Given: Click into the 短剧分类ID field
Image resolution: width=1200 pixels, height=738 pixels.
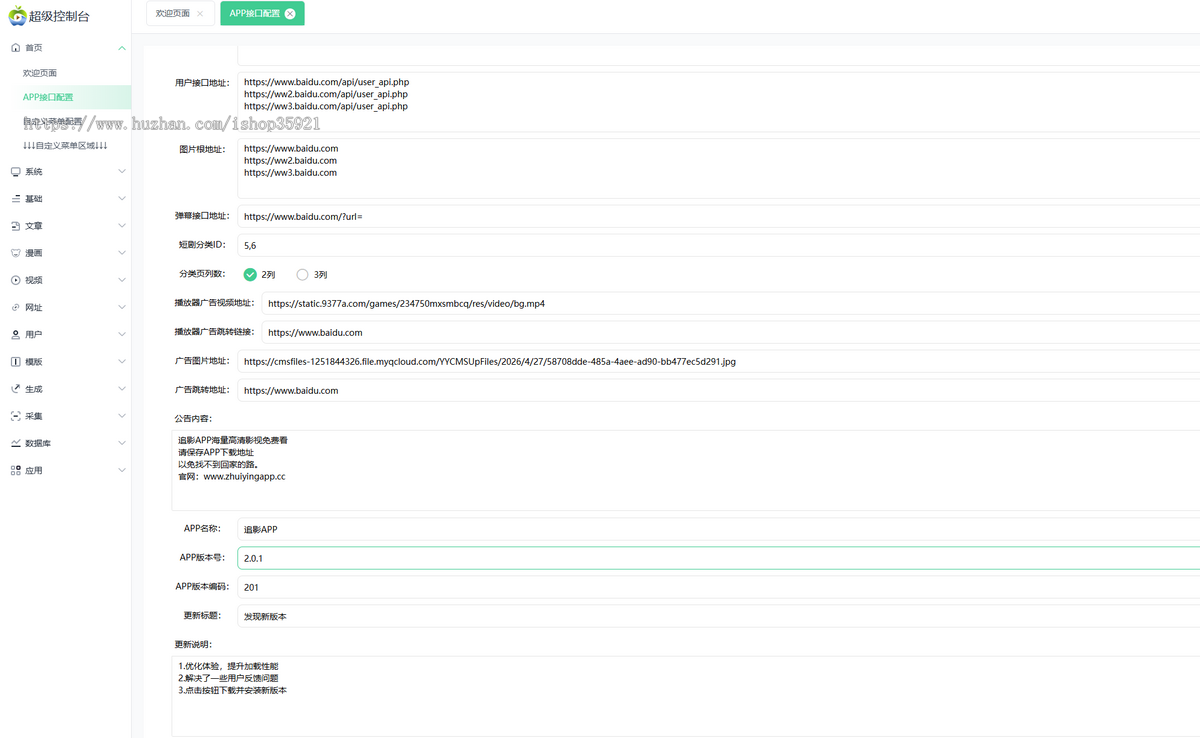Looking at the screenshot, I should [718, 245].
